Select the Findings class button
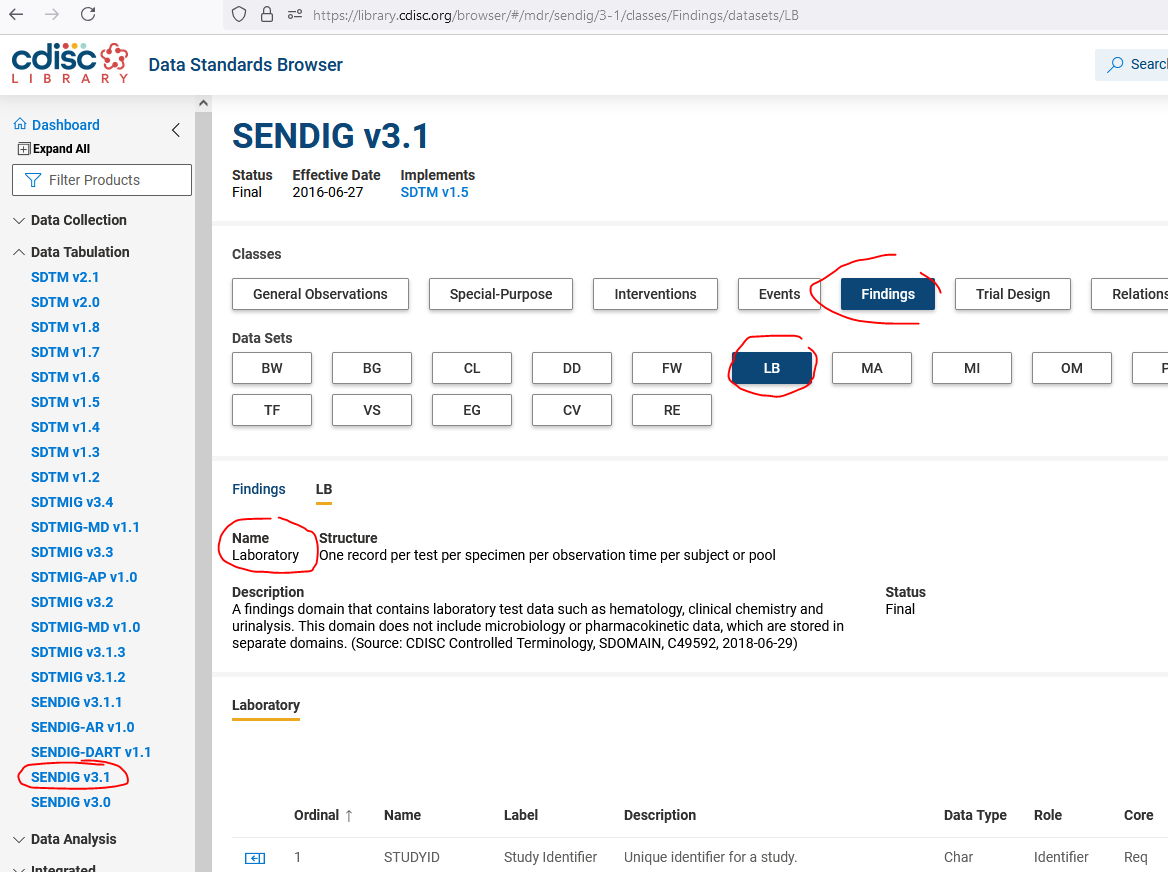The width and height of the screenshot is (1168, 872). click(x=888, y=294)
